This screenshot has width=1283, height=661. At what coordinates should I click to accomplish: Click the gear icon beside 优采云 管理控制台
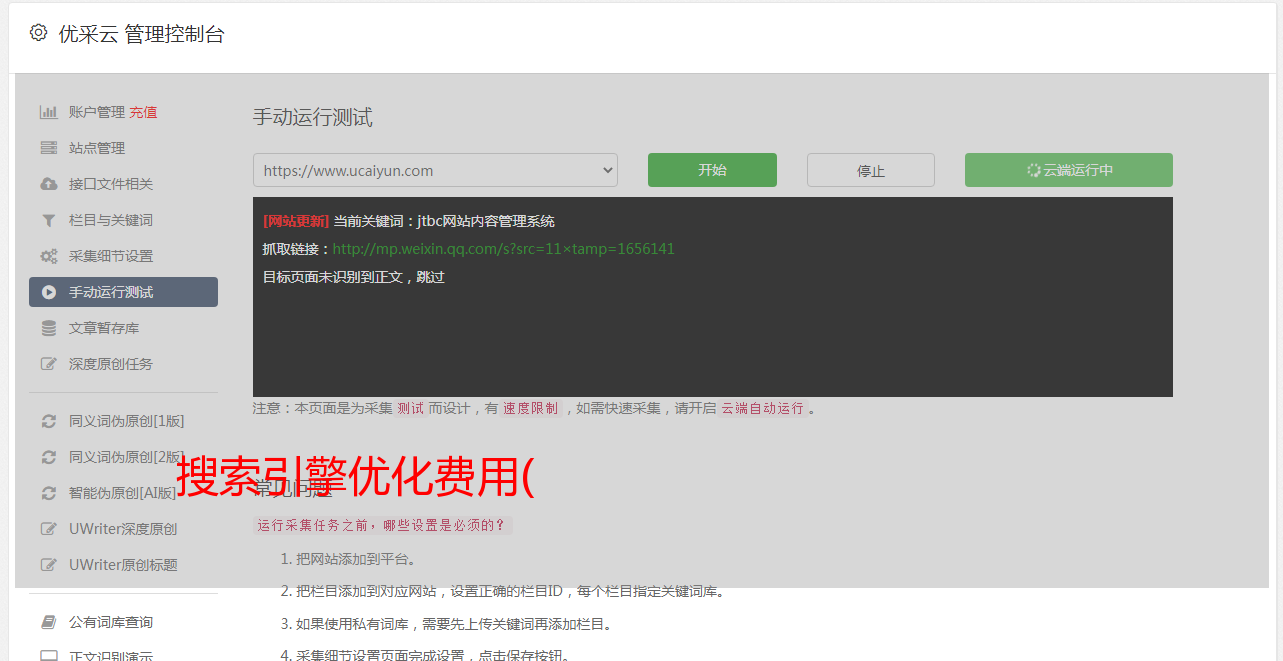[38, 33]
